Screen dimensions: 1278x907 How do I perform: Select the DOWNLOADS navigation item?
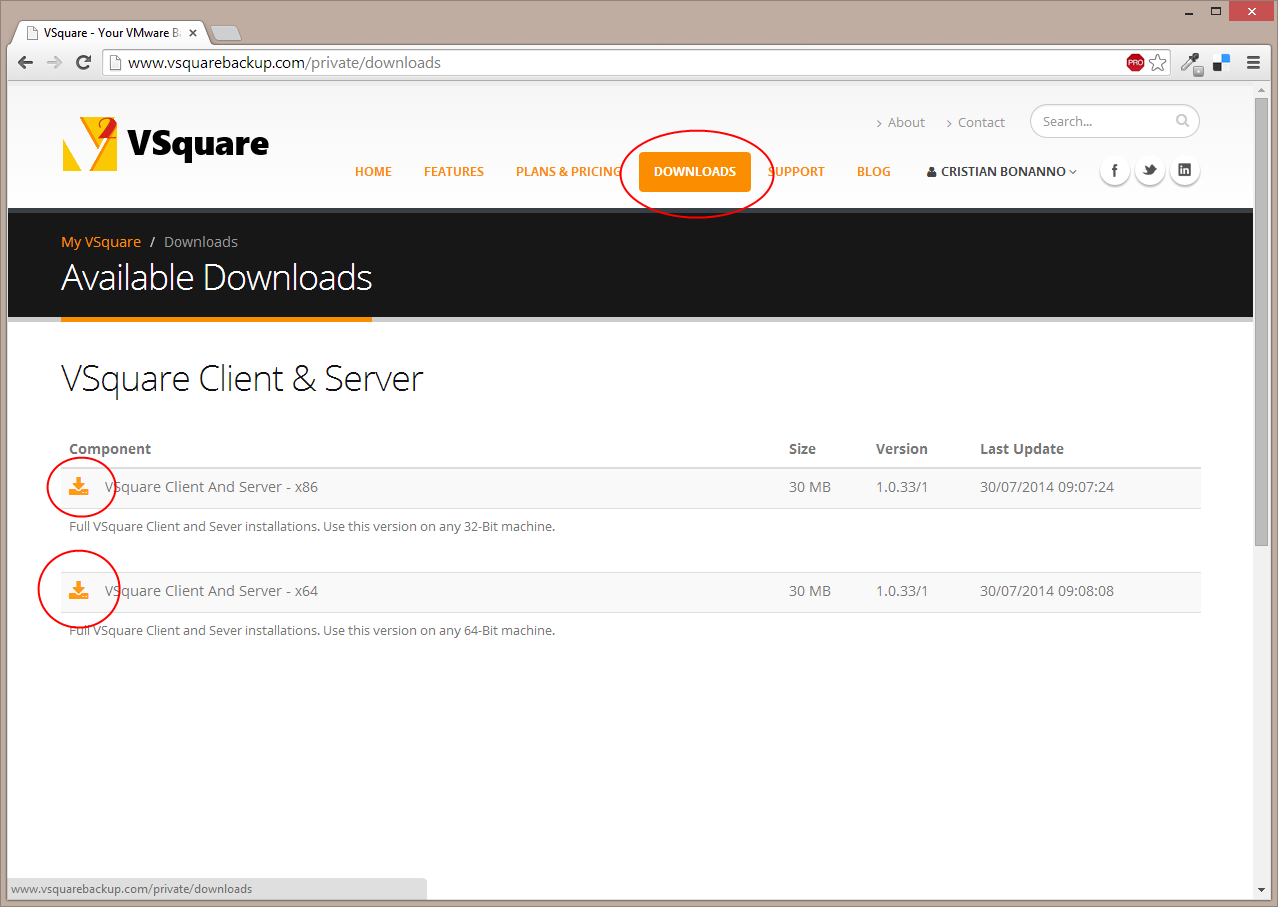(x=695, y=172)
